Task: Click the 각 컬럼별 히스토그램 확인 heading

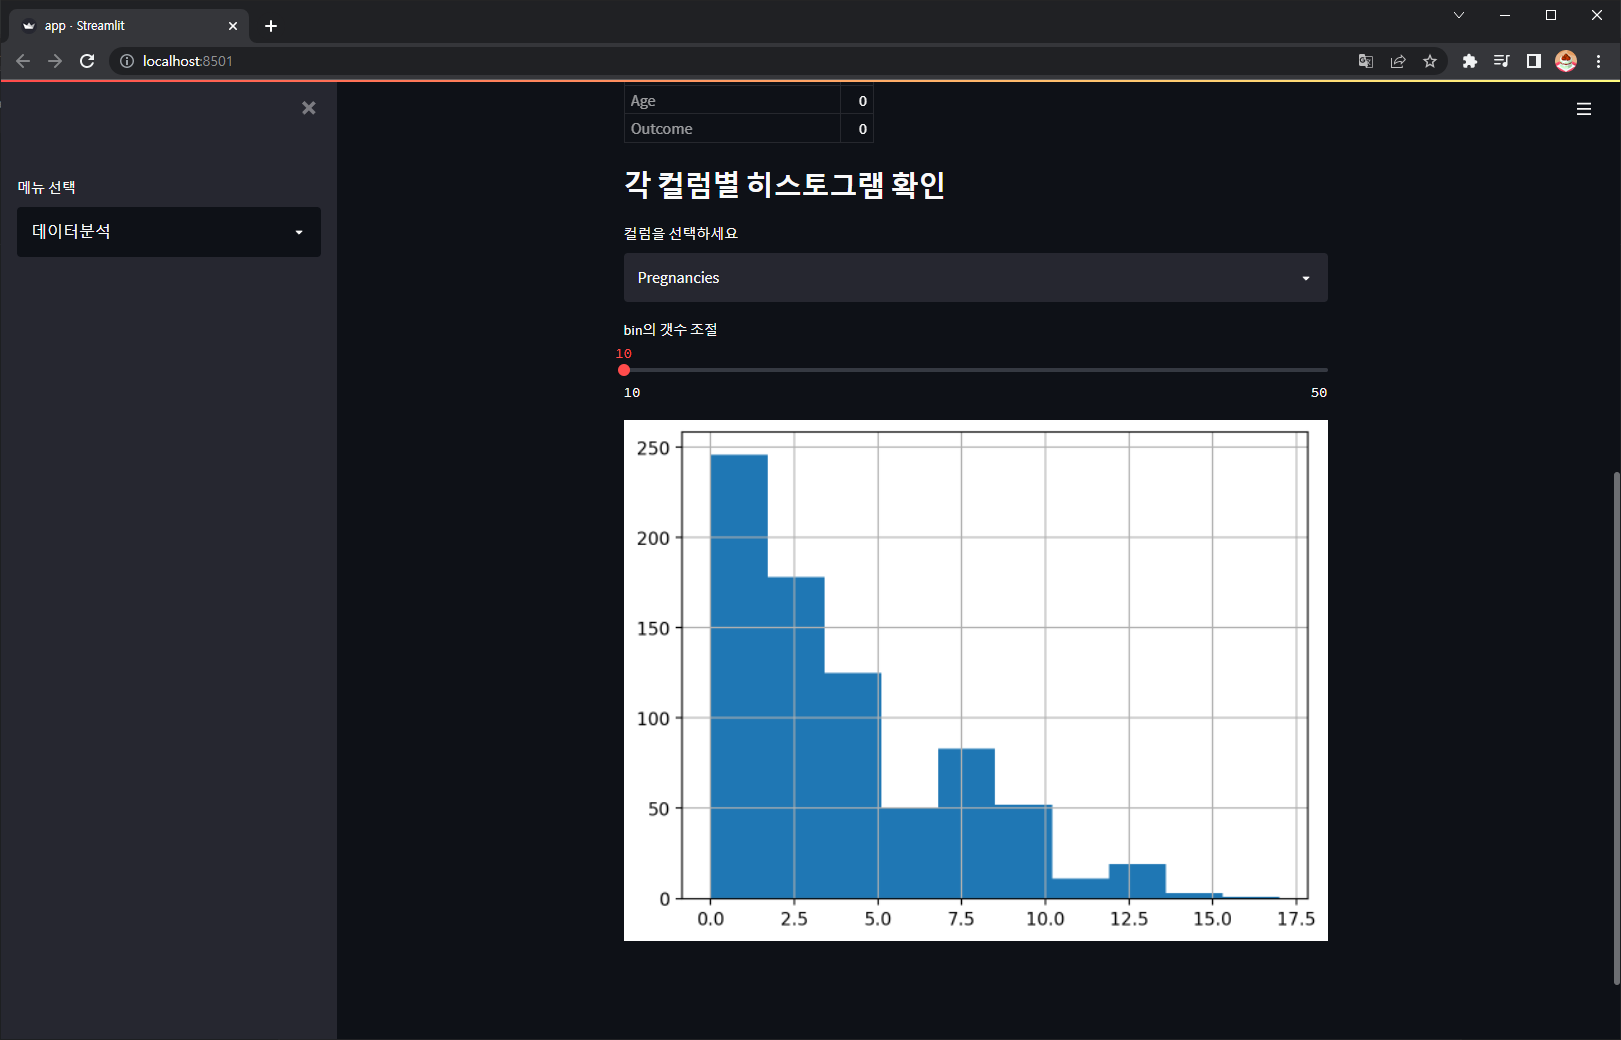Action: pyautogui.click(x=785, y=184)
